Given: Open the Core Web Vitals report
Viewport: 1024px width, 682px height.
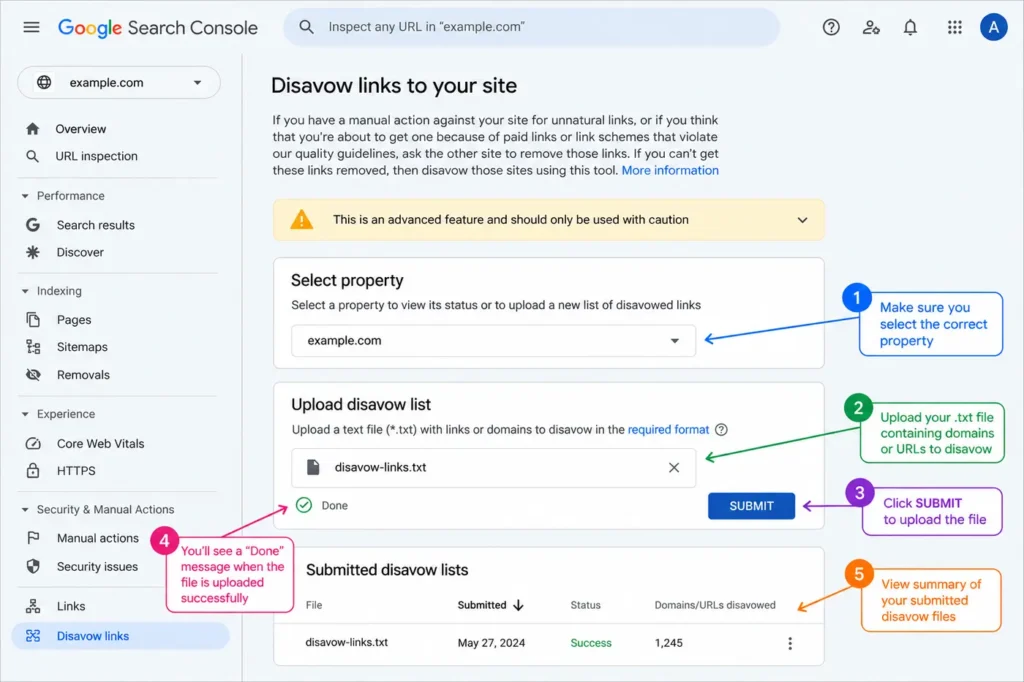Looking at the screenshot, I should [101, 444].
